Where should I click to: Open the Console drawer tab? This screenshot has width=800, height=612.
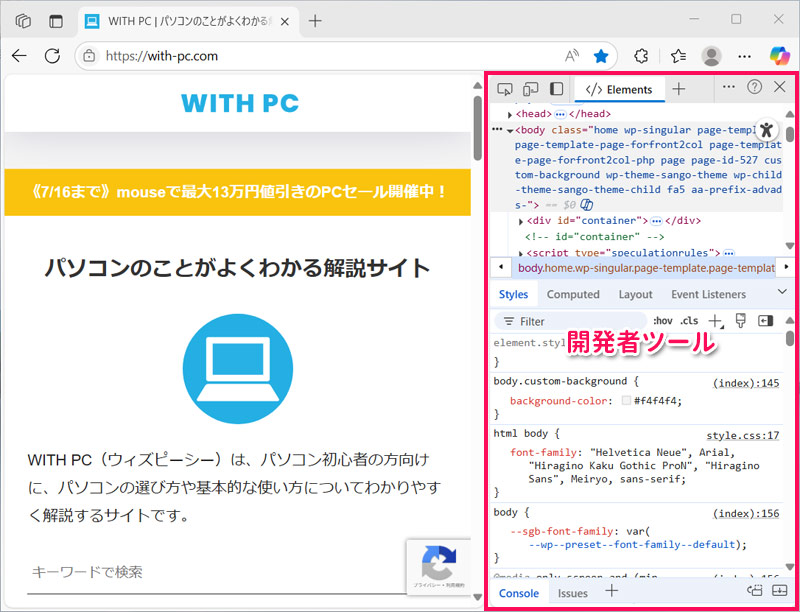click(519, 593)
